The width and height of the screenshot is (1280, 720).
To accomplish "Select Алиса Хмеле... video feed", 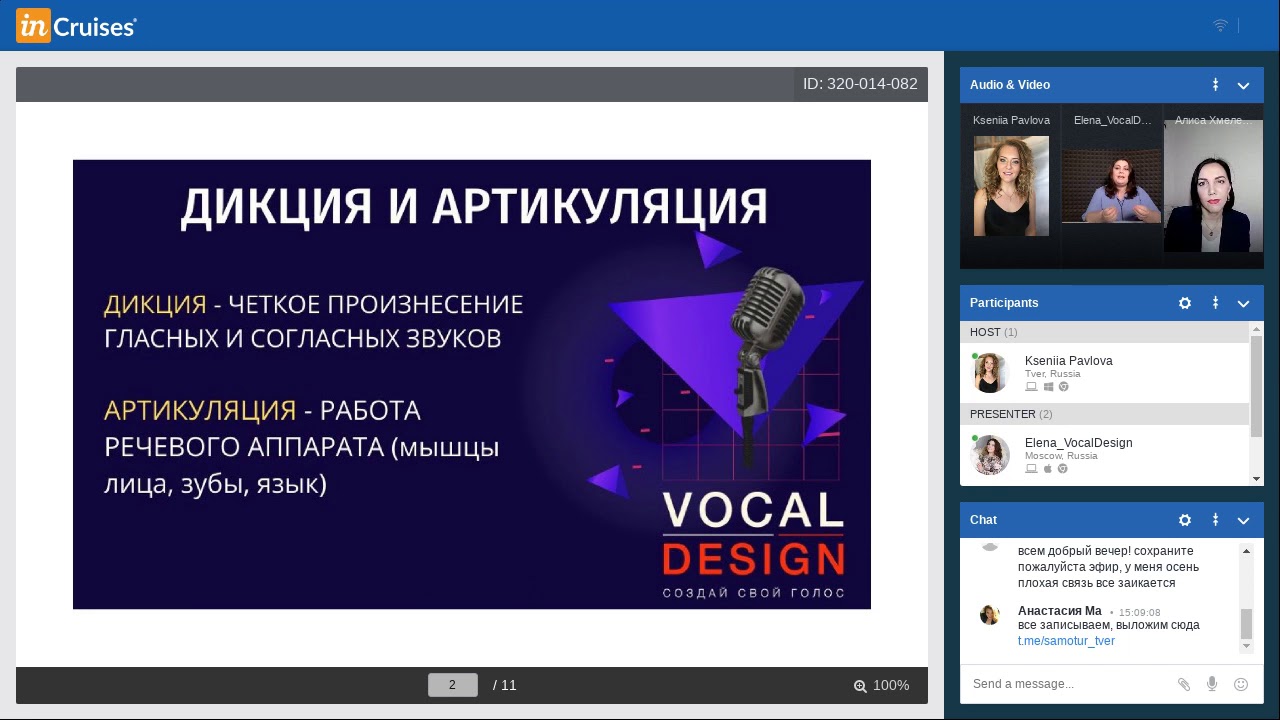I will 1213,186.
